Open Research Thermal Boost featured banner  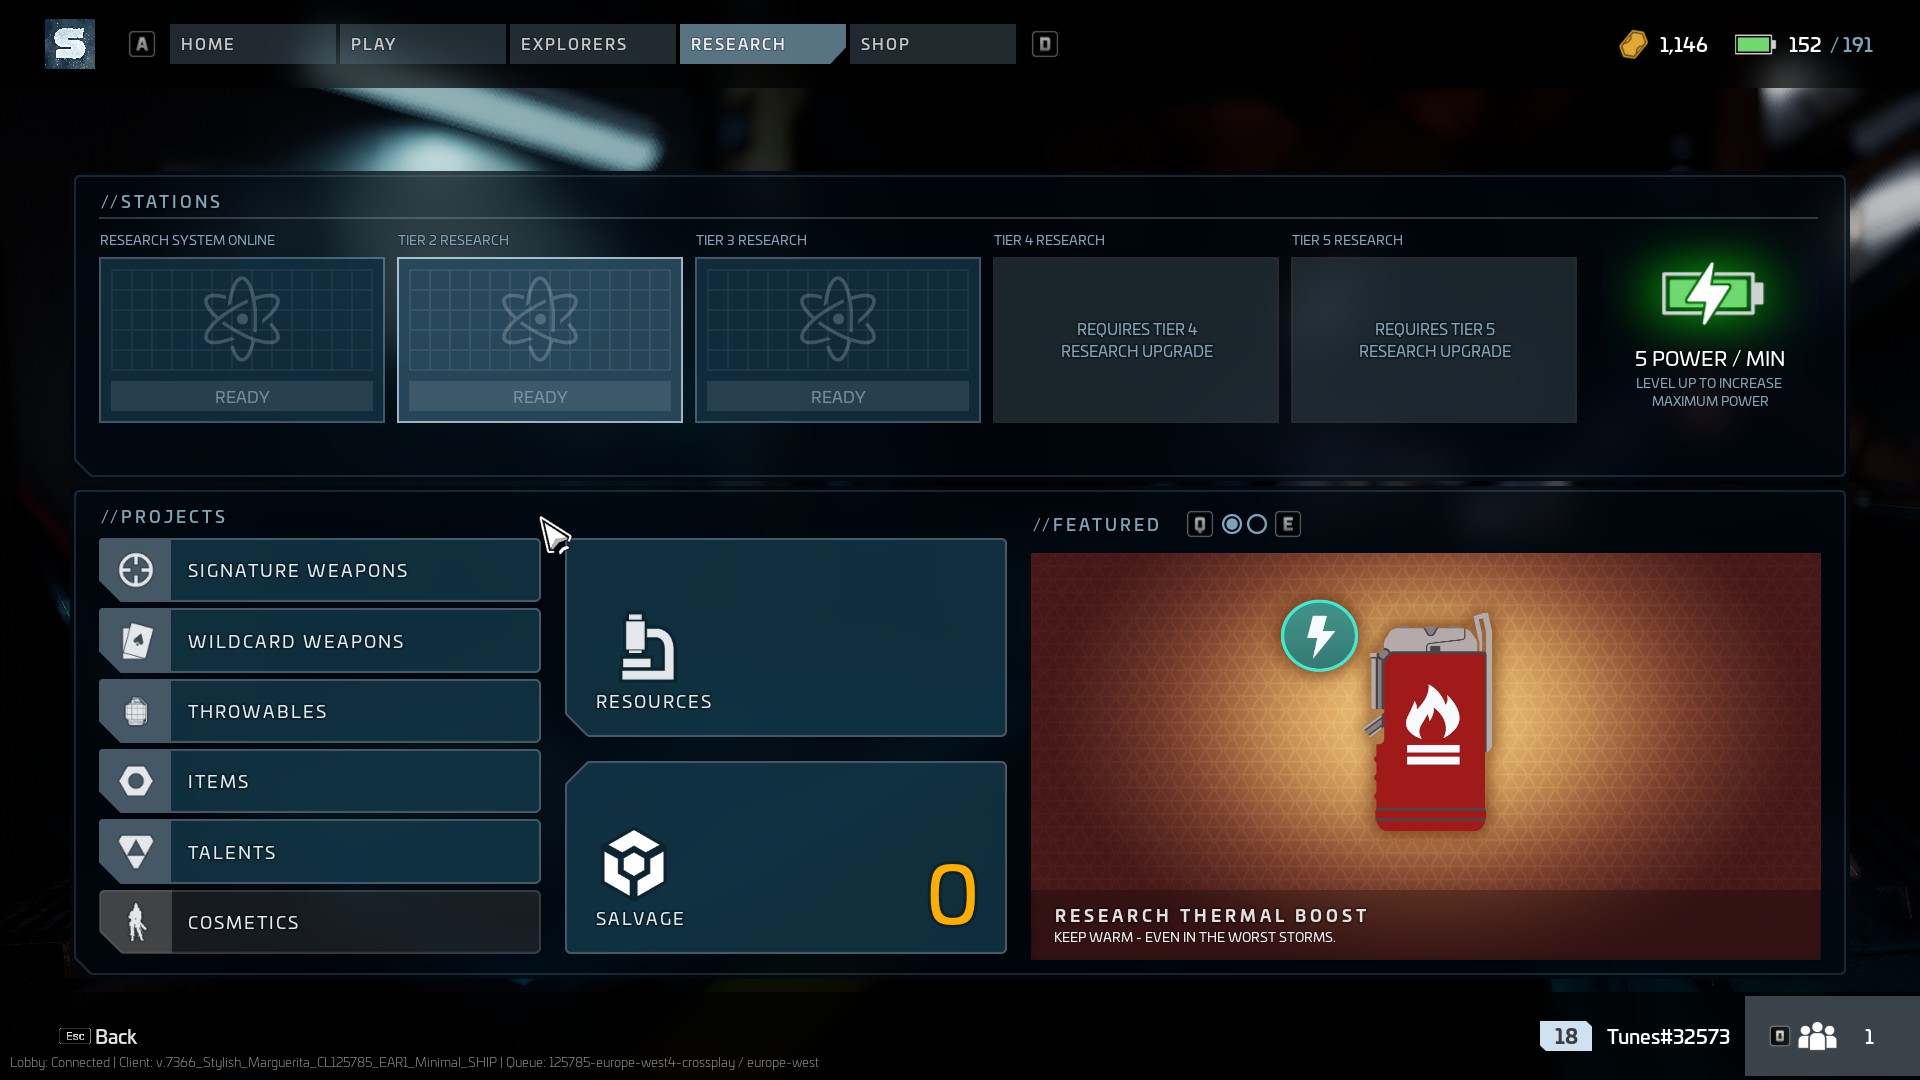1425,755
